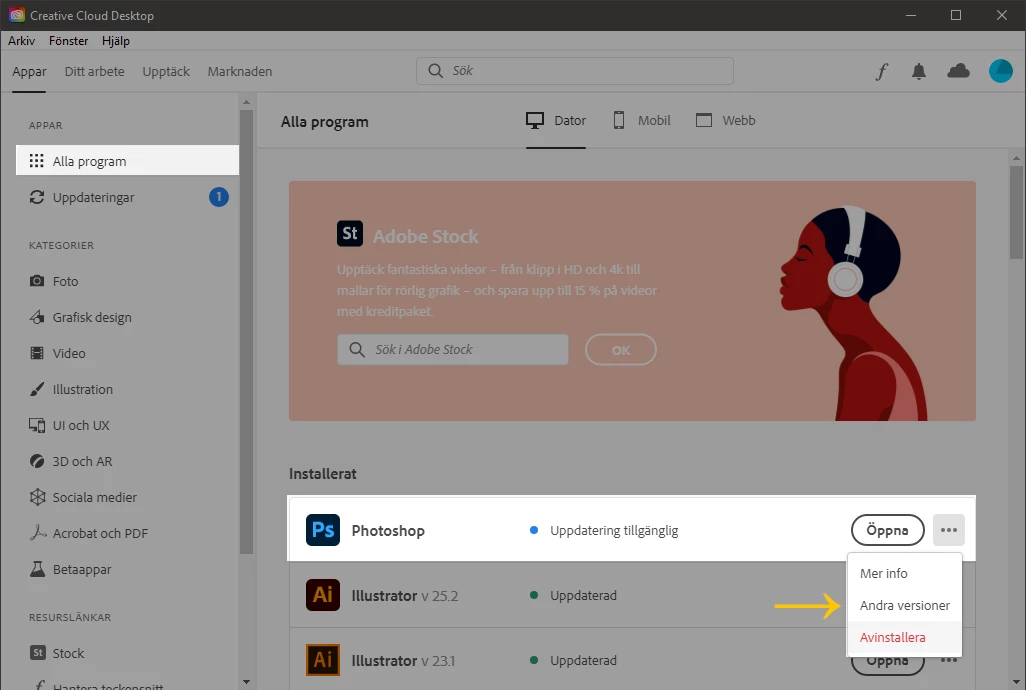The width and height of the screenshot is (1026, 690).
Task: Open the Hjälp menu
Action: (116, 41)
